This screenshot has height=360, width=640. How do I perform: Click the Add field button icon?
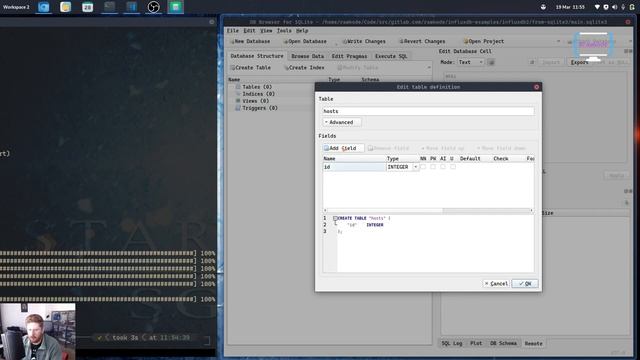(326, 148)
